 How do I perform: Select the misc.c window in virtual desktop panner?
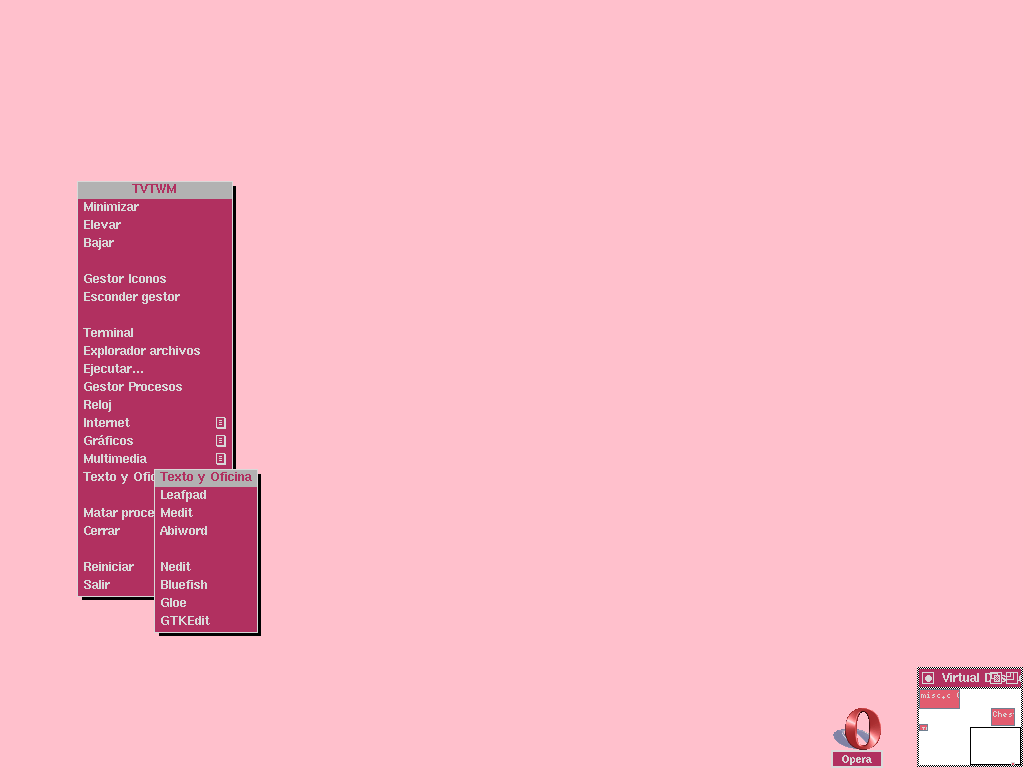[939, 697]
